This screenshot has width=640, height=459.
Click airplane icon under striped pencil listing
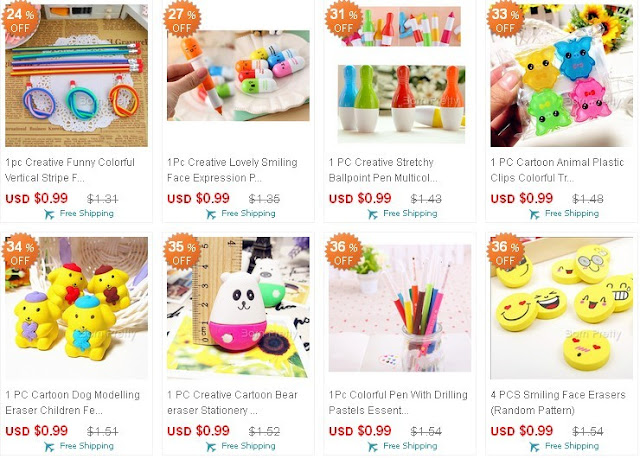[x=49, y=214]
